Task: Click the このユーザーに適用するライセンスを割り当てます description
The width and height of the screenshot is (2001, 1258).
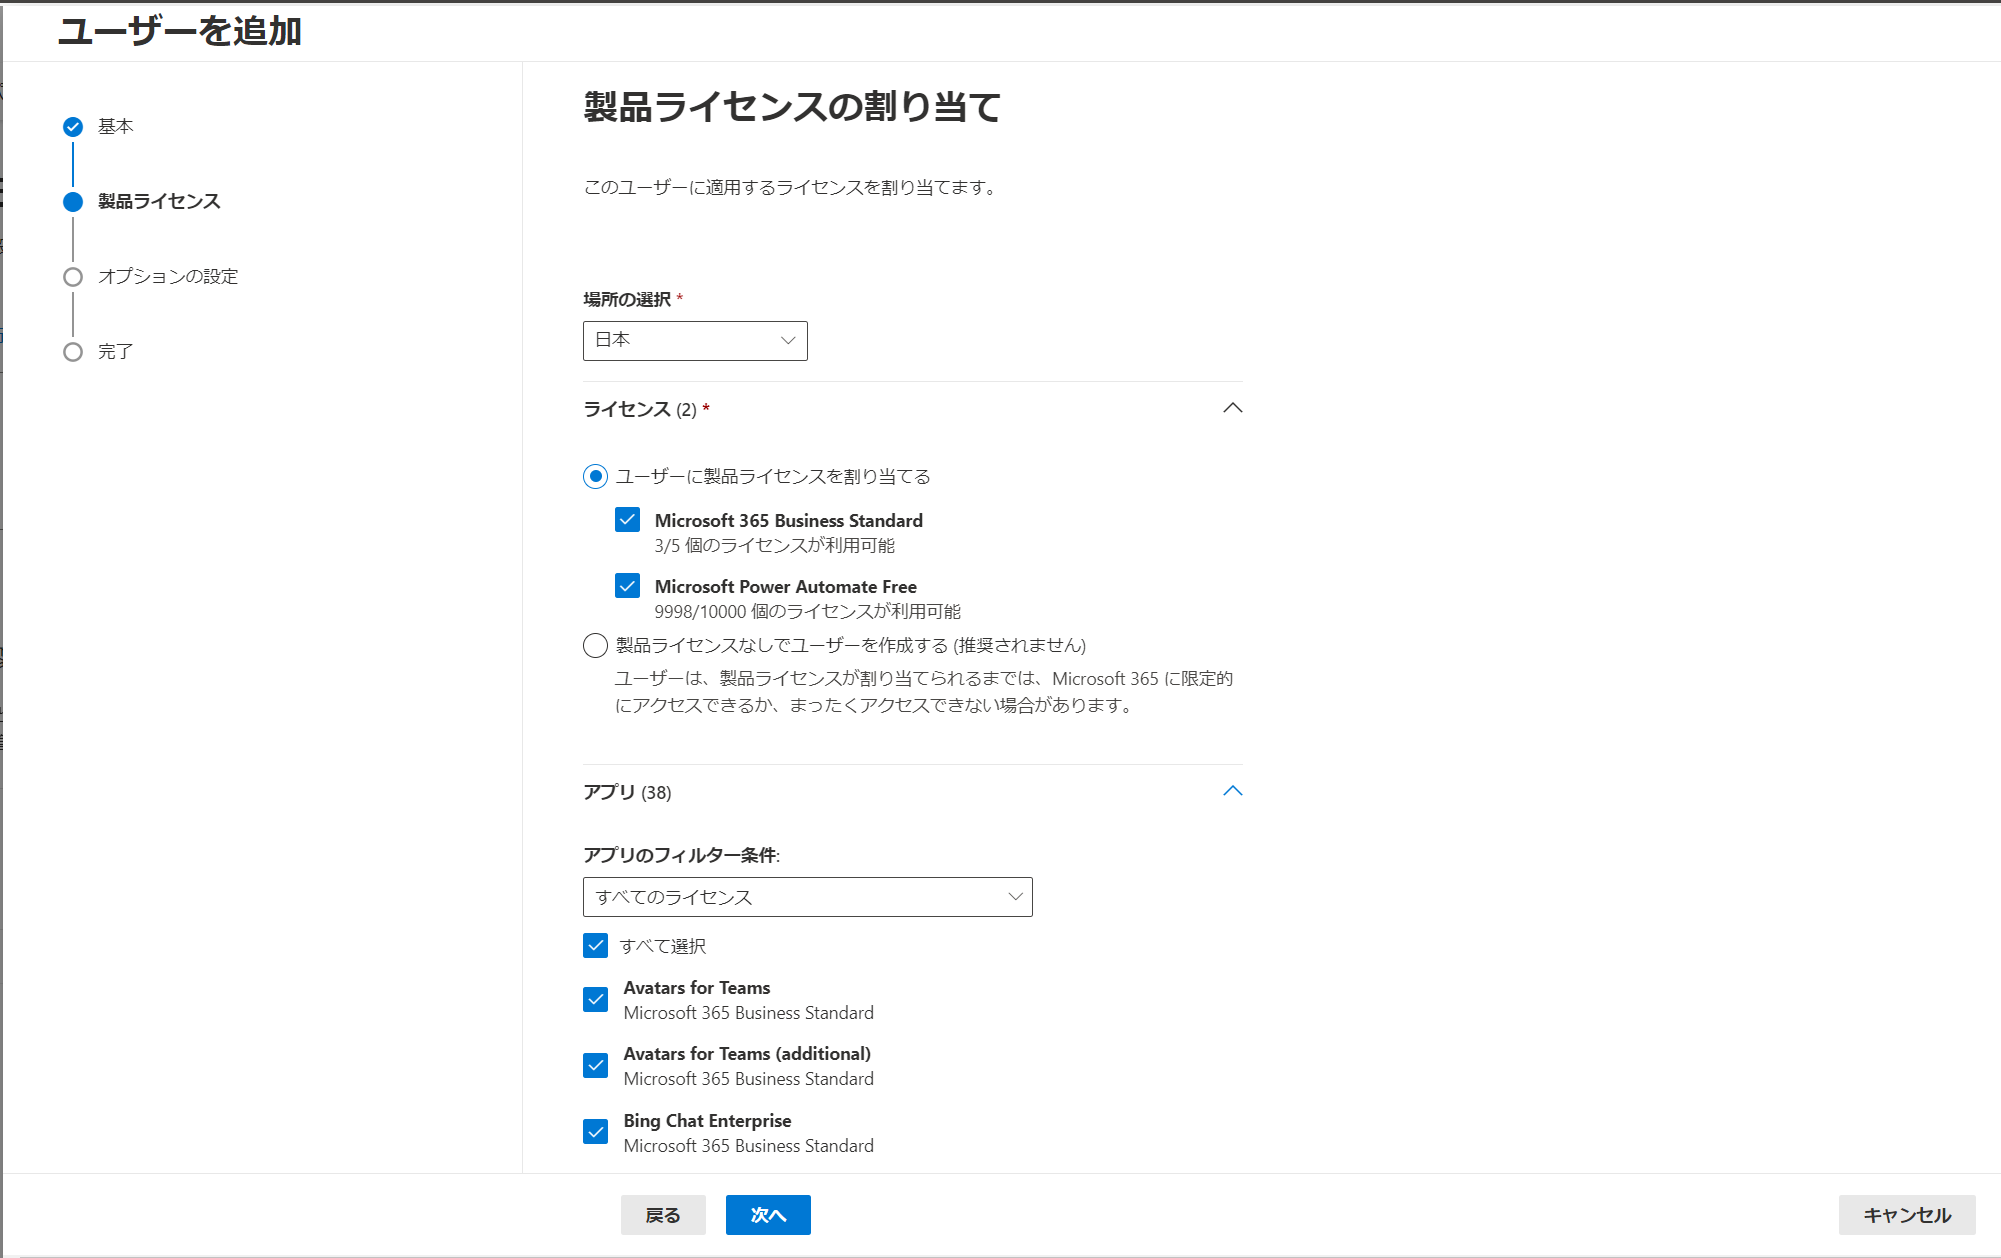Action: coord(790,187)
